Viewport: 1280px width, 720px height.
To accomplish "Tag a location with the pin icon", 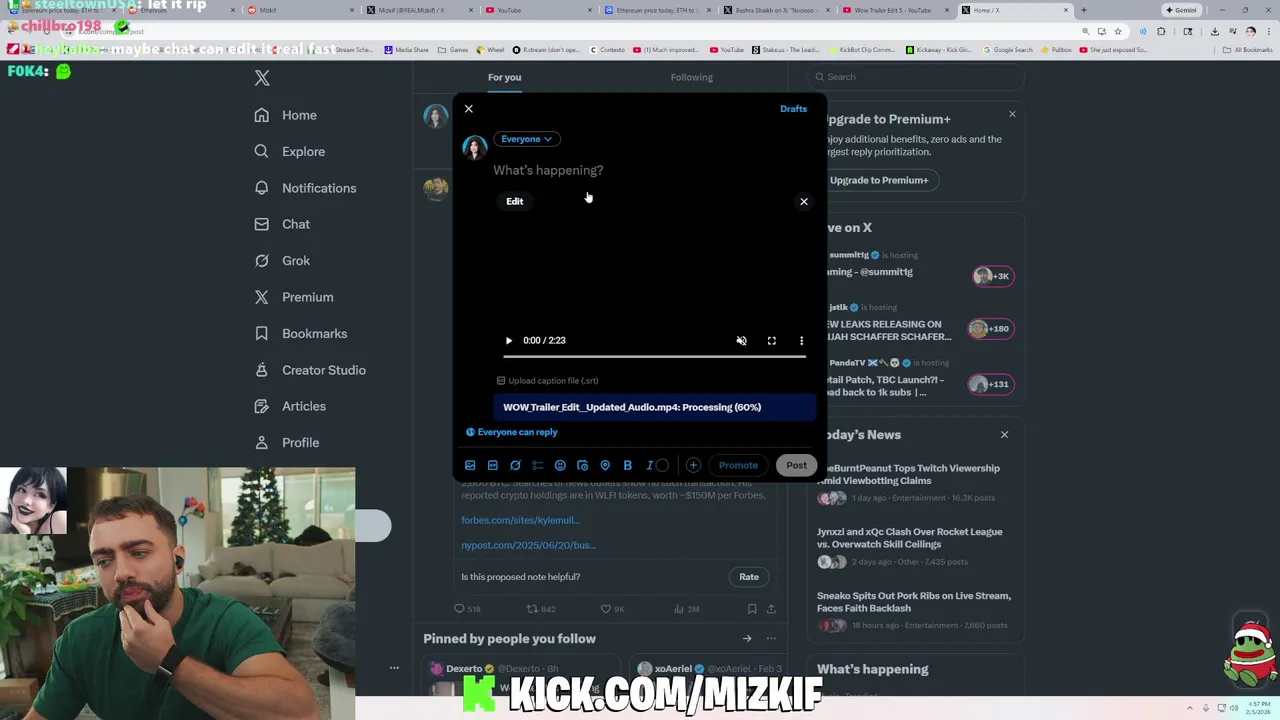I will coord(605,465).
